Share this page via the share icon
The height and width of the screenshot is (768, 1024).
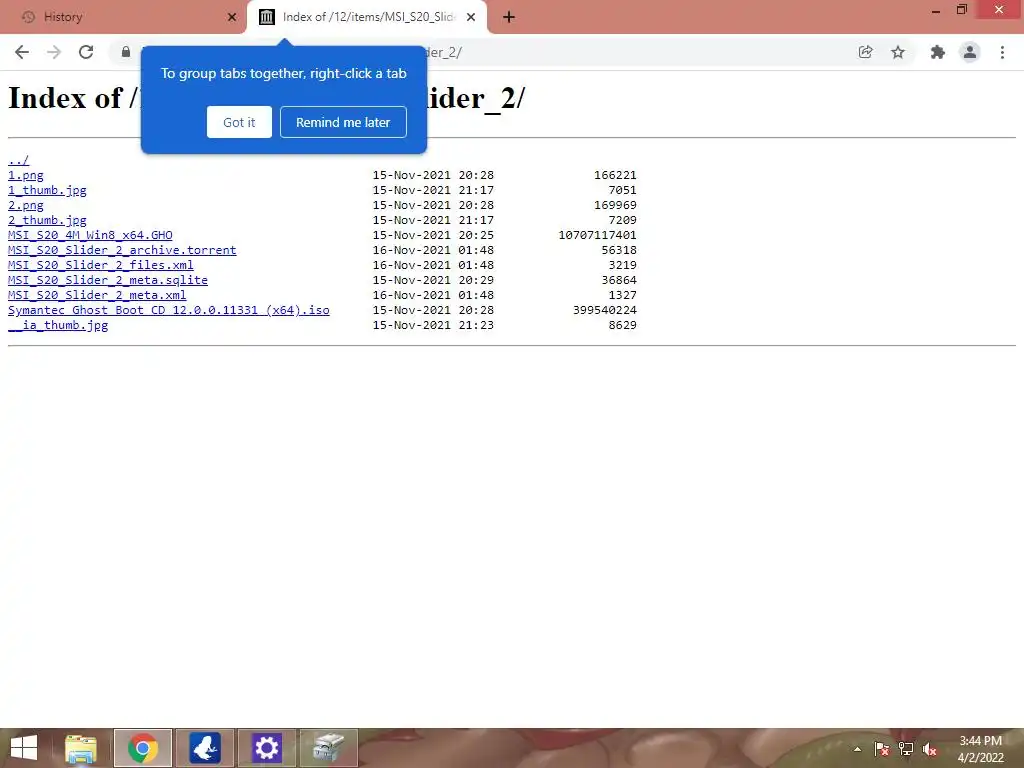coord(866,52)
